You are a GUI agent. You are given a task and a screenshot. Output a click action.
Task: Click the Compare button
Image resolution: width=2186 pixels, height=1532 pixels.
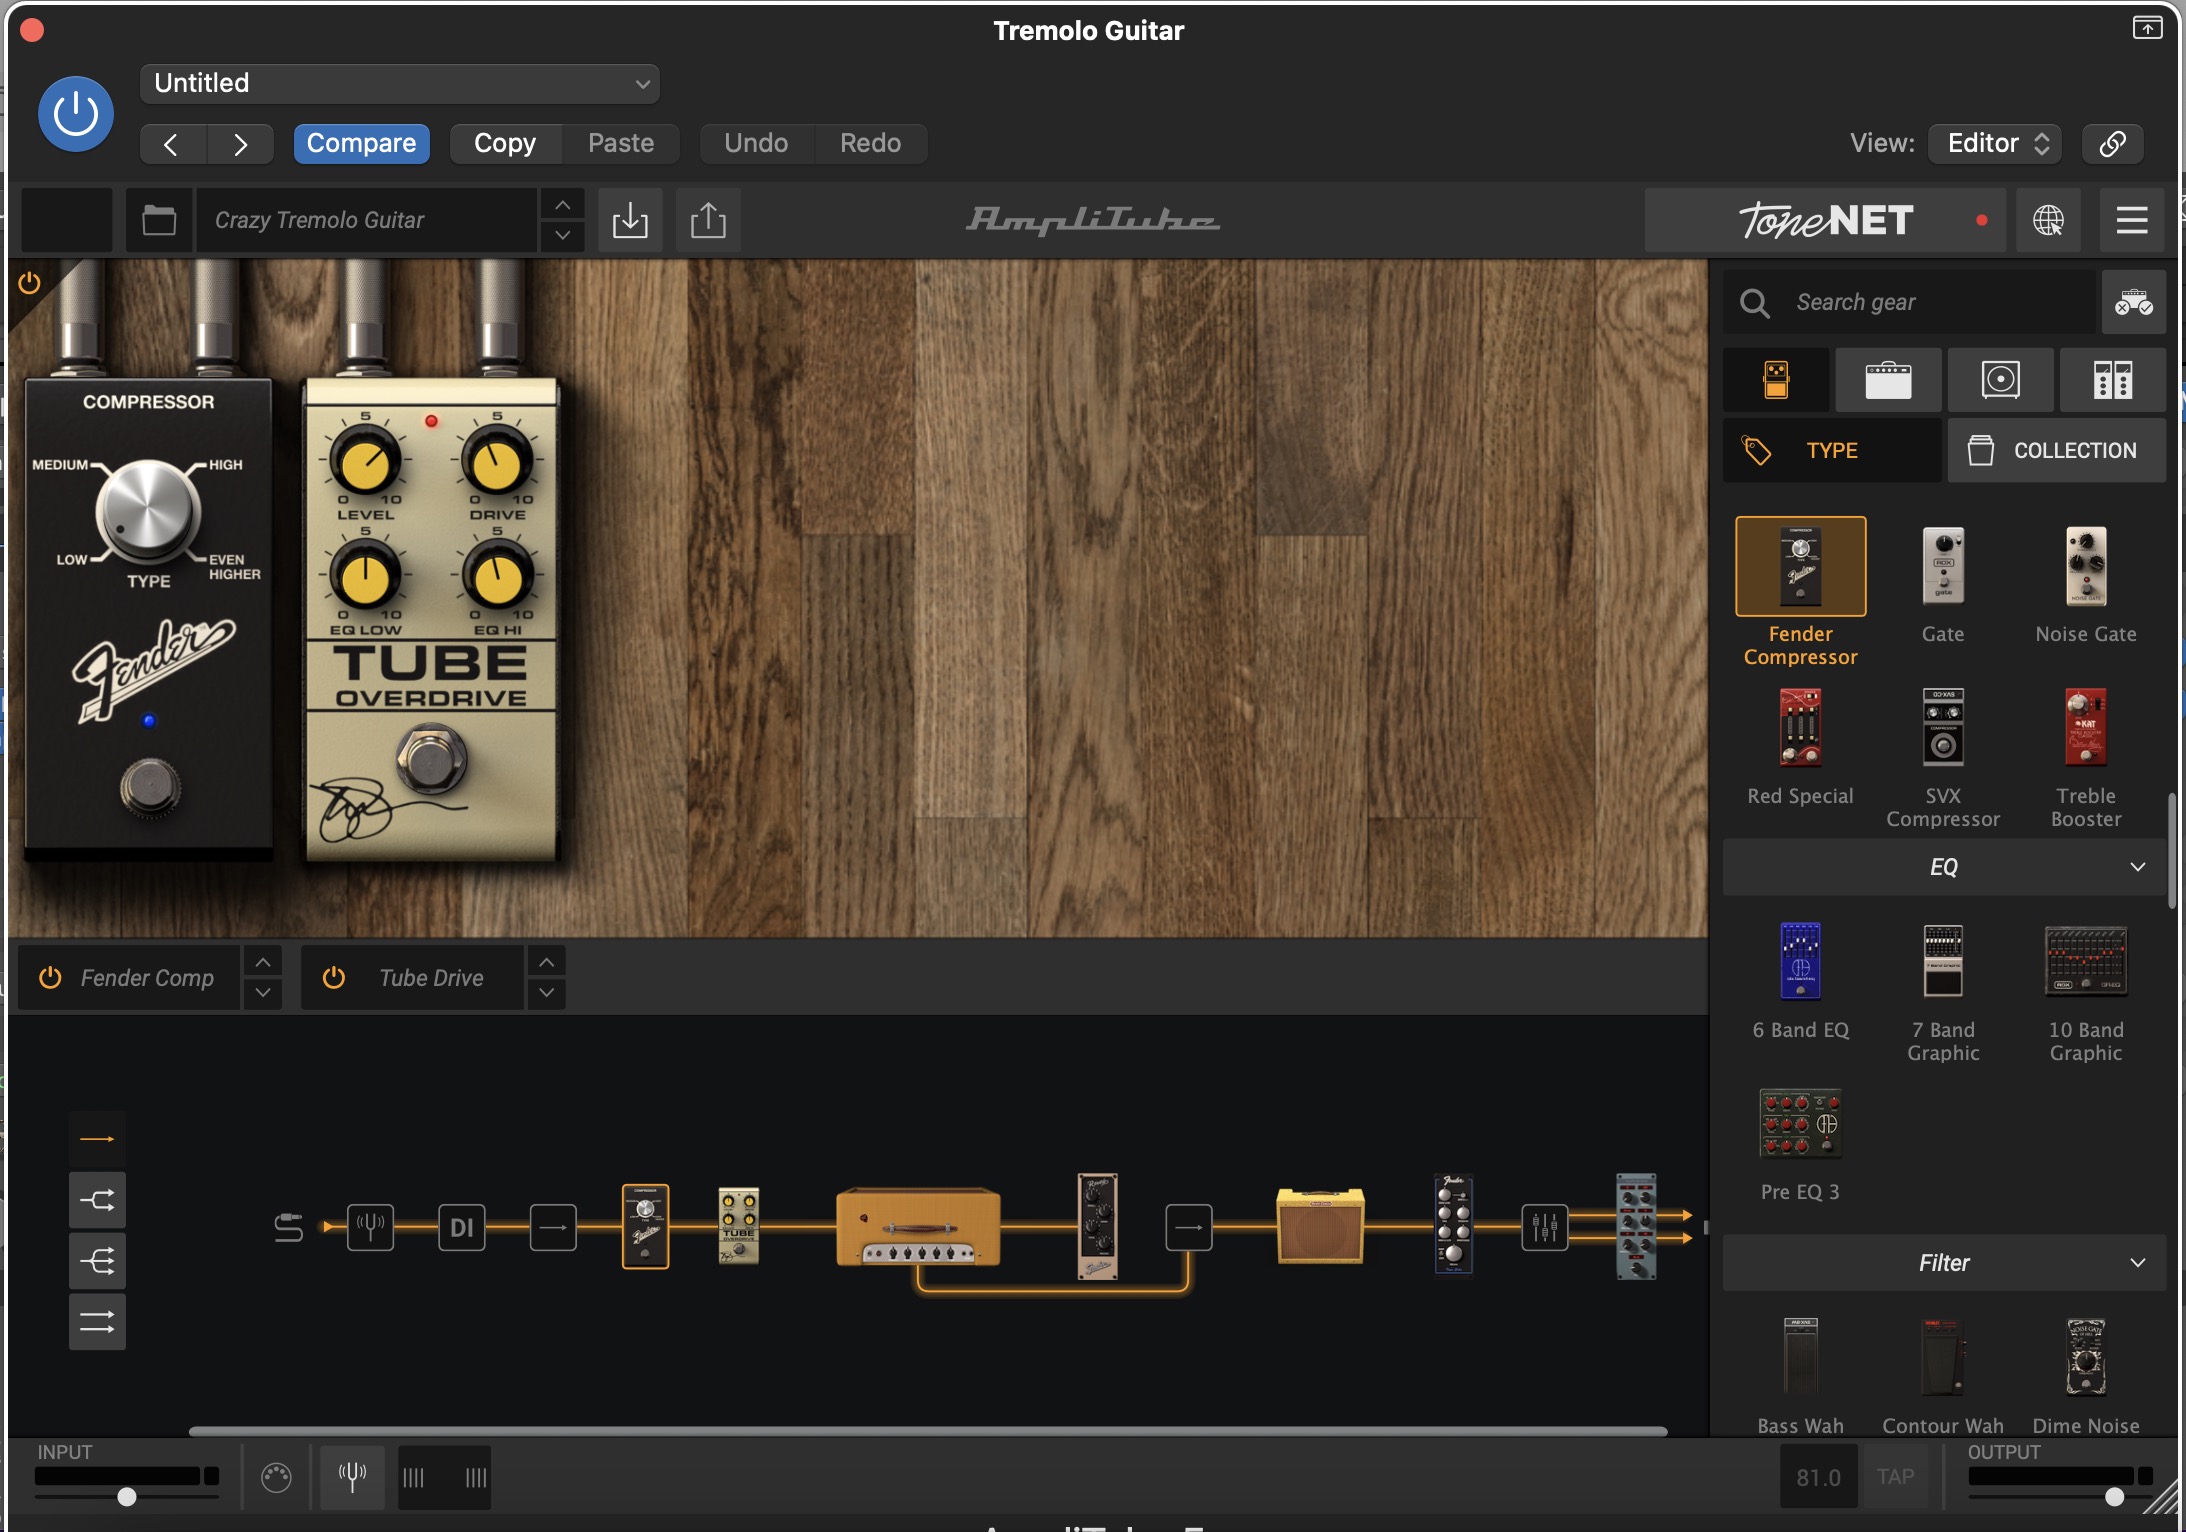361,143
